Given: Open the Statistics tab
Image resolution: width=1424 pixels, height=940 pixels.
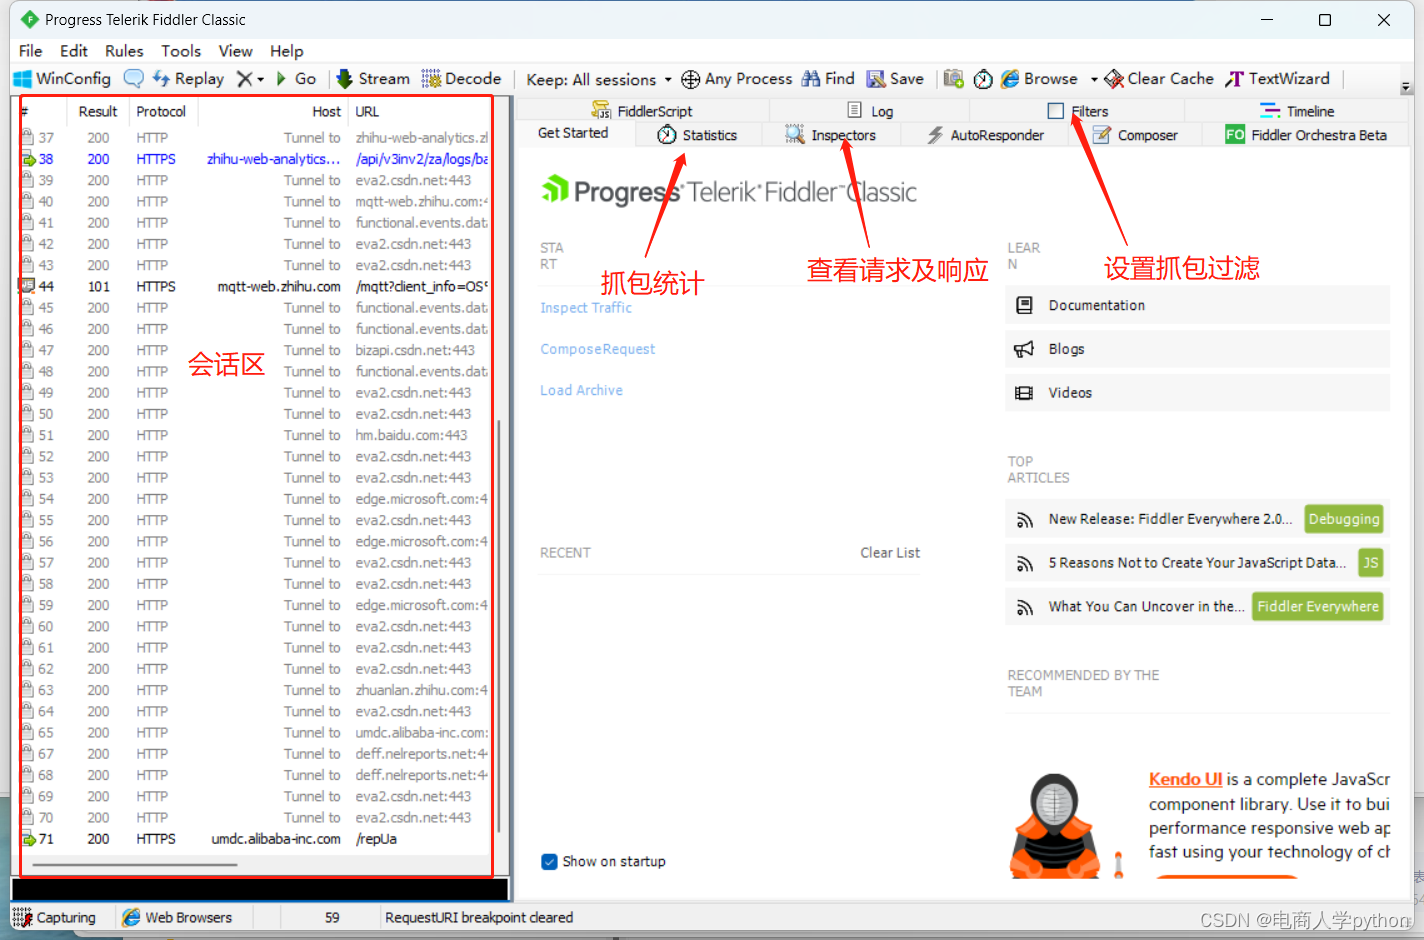Looking at the screenshot, I should coord(698,135).
